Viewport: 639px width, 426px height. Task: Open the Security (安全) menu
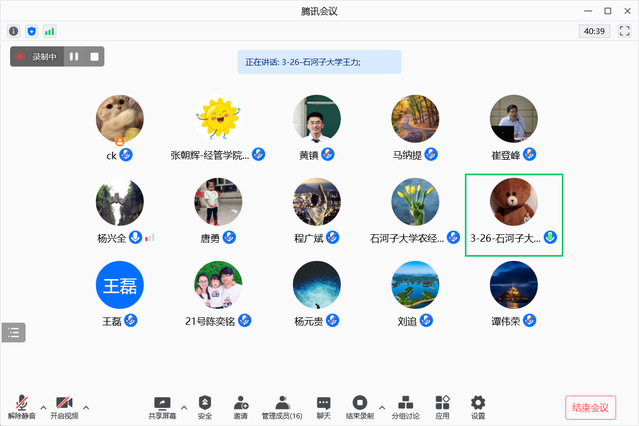coord(205,407)
